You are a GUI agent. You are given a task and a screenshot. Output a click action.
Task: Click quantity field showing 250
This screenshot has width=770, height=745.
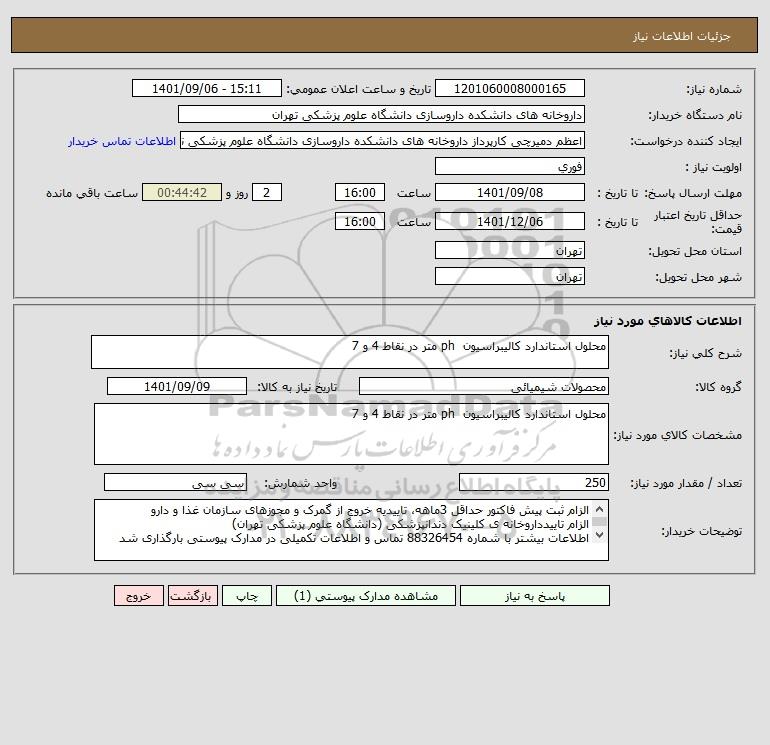pos(534,482)
